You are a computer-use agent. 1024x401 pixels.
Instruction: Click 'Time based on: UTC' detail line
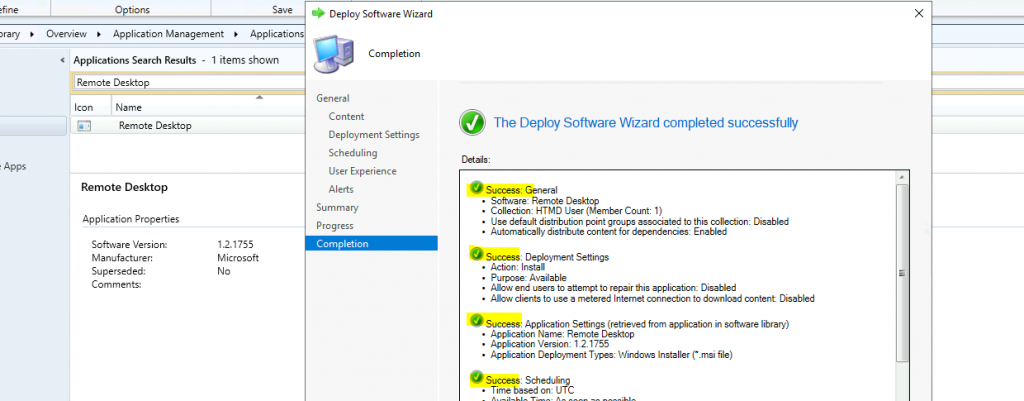point(530,391)
